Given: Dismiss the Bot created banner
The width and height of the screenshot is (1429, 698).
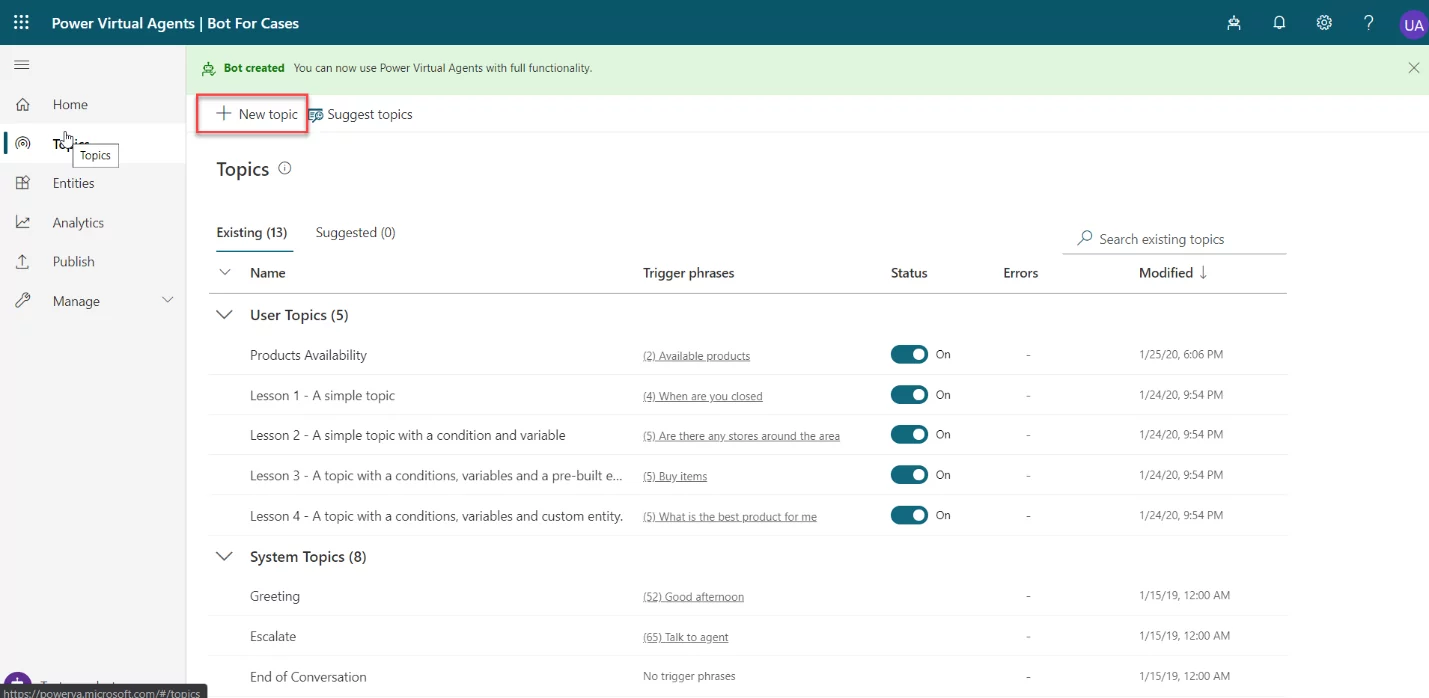Looking at the screenshot, I should click(x=1413, y=68).
